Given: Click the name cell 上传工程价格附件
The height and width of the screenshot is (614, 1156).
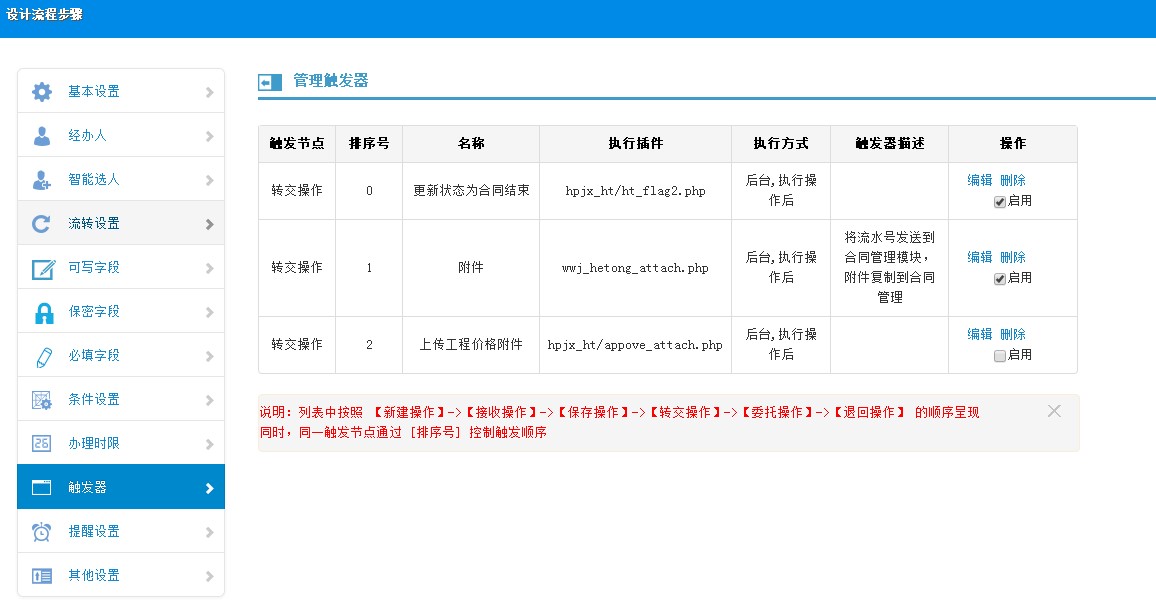Looking at the screenshot, I should (471, 345).
